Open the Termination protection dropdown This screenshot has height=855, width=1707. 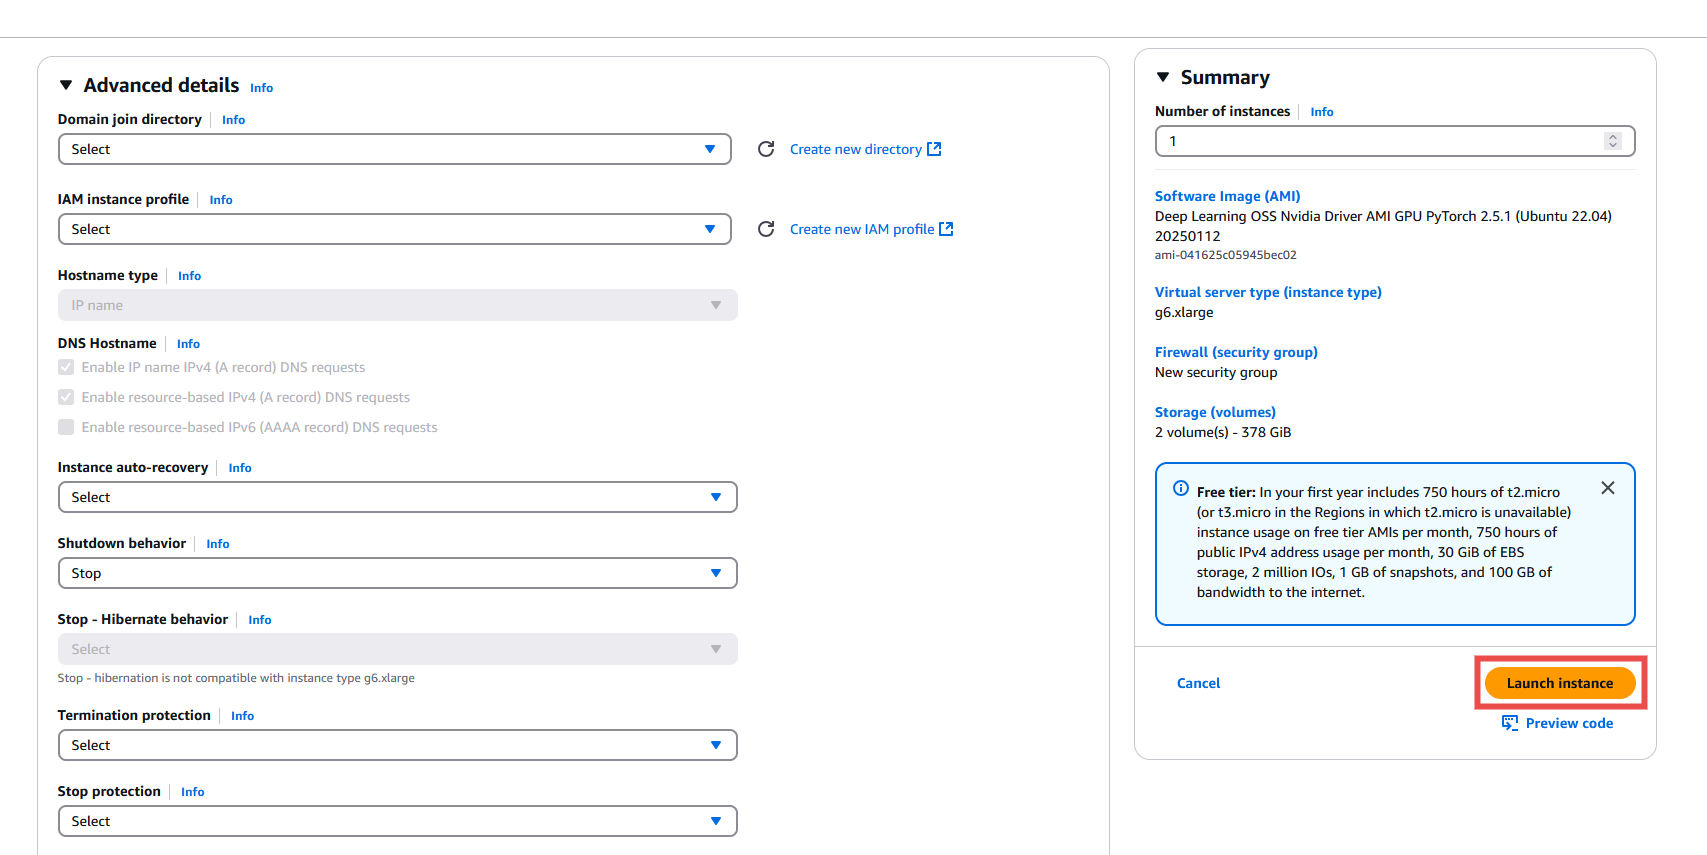pyautogui.click(x=397, y=745)
